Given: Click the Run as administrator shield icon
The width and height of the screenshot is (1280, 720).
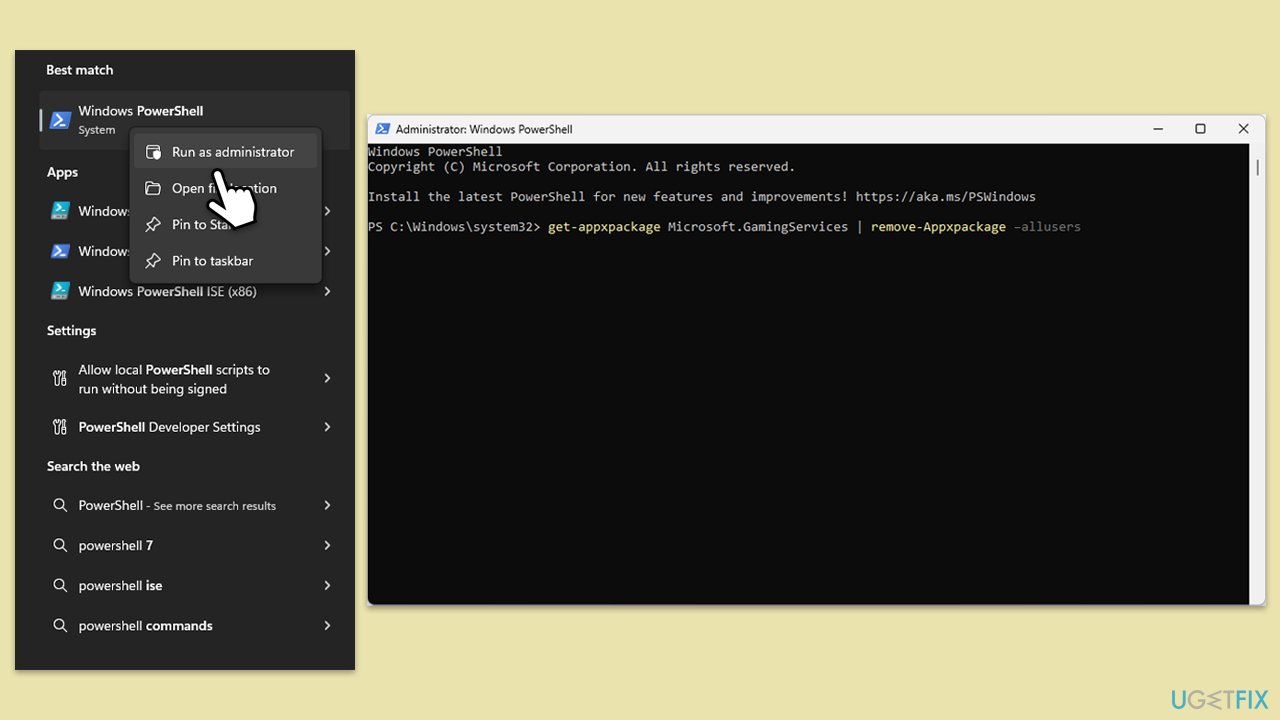Looking at the screenshot, I should (153, 152).
